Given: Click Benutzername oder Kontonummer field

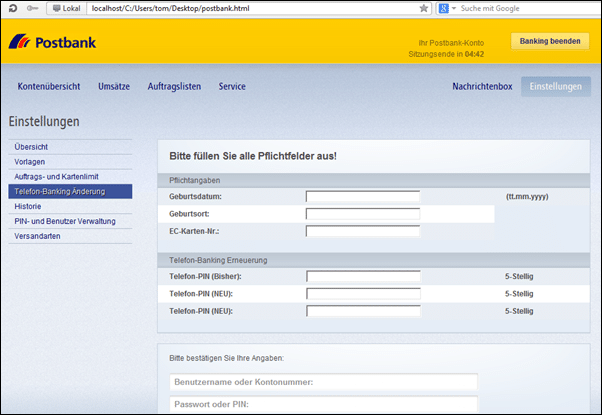Looking at the screenshot, I should pyautogui.click(x=324, y=382).
